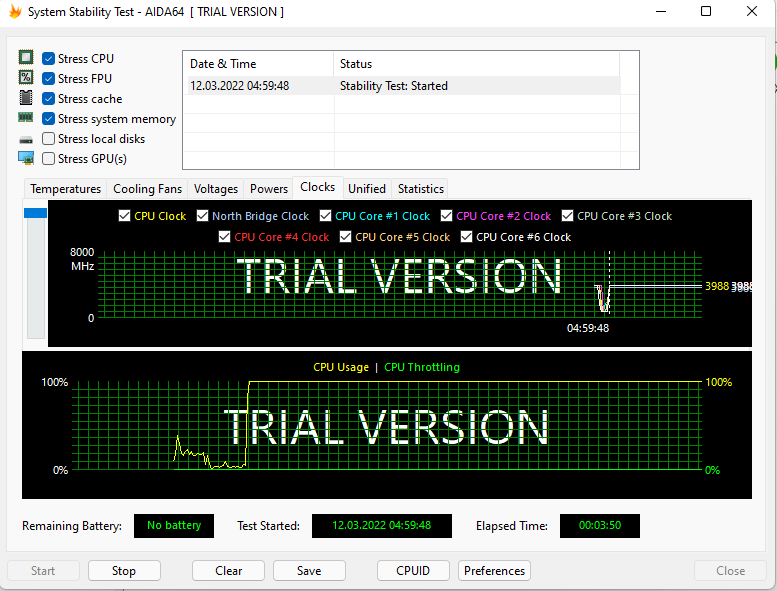Uncheck the Stress CPU checkbox
Viewport: 777px width, 591px height.
[x=48, y=58]
